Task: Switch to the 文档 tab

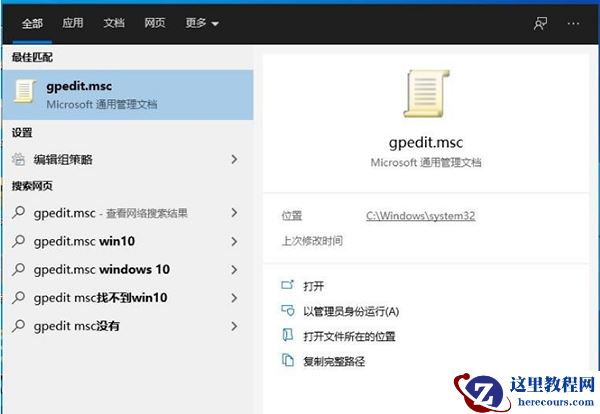Action: click(x=114, y=23)
